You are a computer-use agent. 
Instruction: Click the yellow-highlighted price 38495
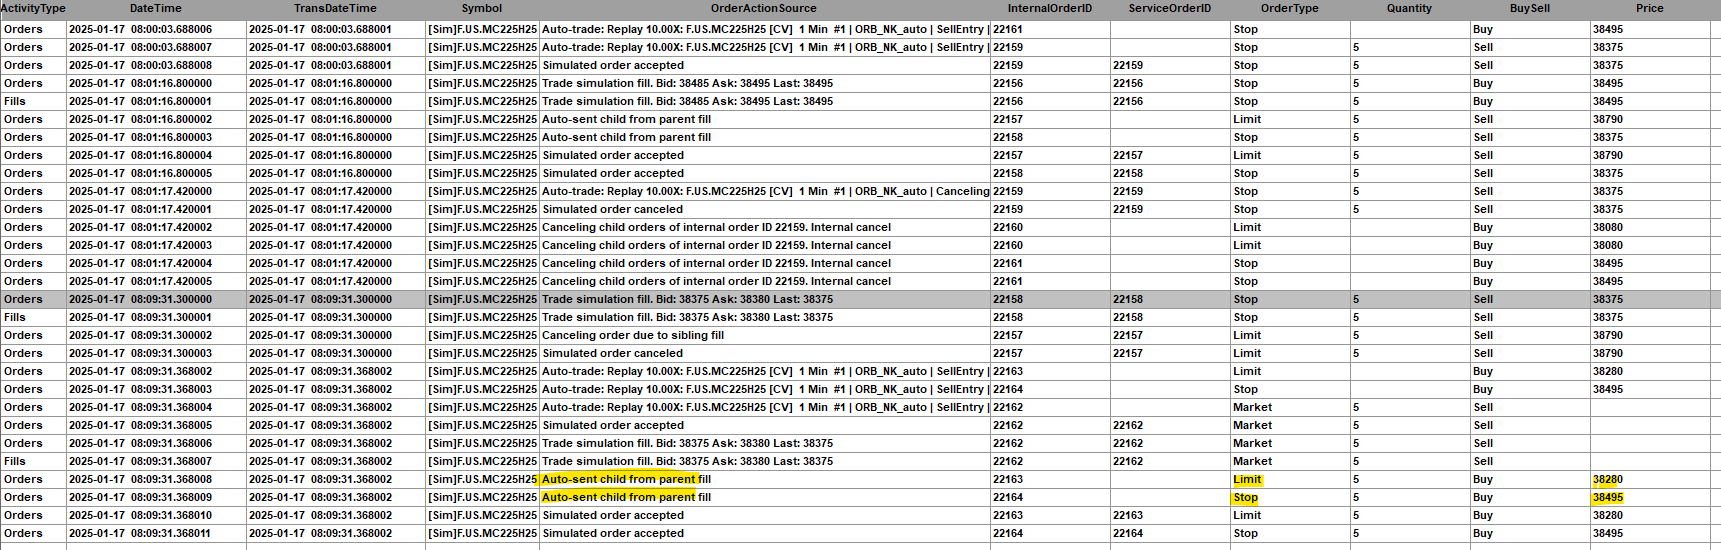1608,497
